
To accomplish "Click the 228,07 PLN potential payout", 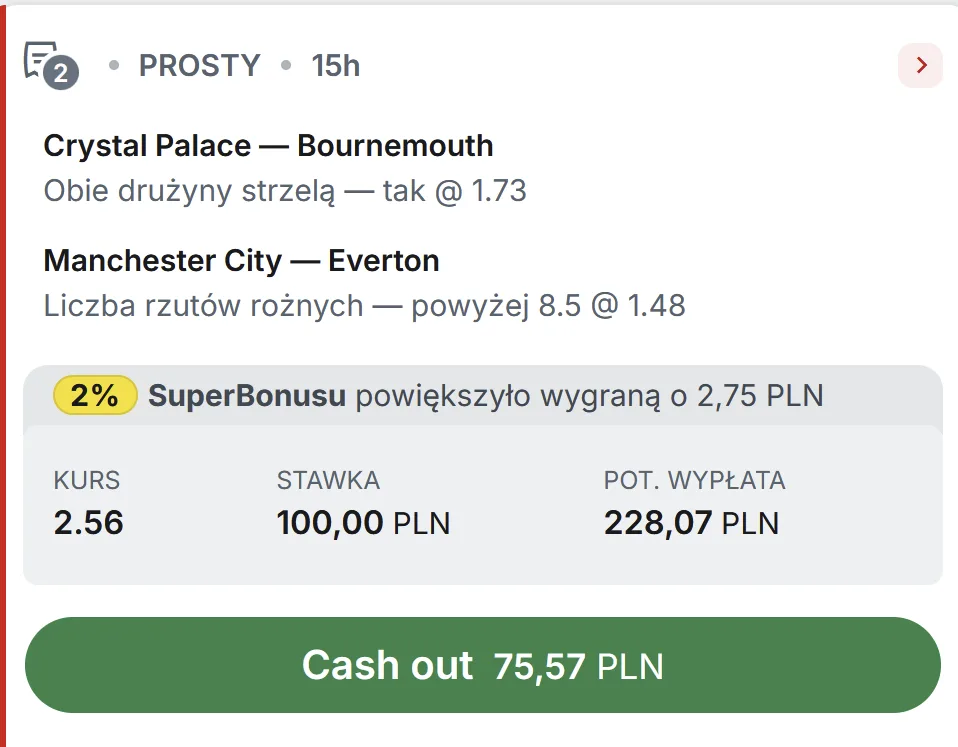I will [x=690, y=522].
